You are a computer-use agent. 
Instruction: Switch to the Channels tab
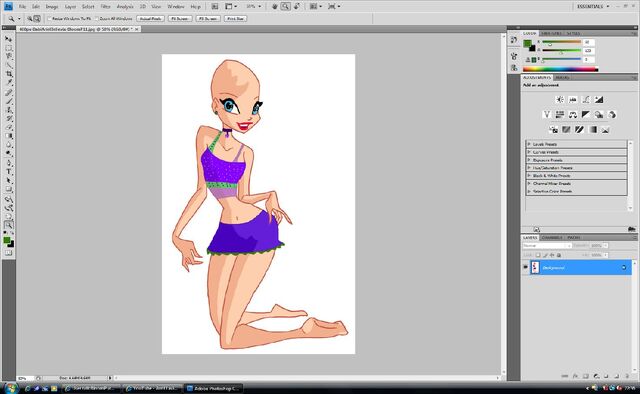pyautogui.click(x=552, y=238)
